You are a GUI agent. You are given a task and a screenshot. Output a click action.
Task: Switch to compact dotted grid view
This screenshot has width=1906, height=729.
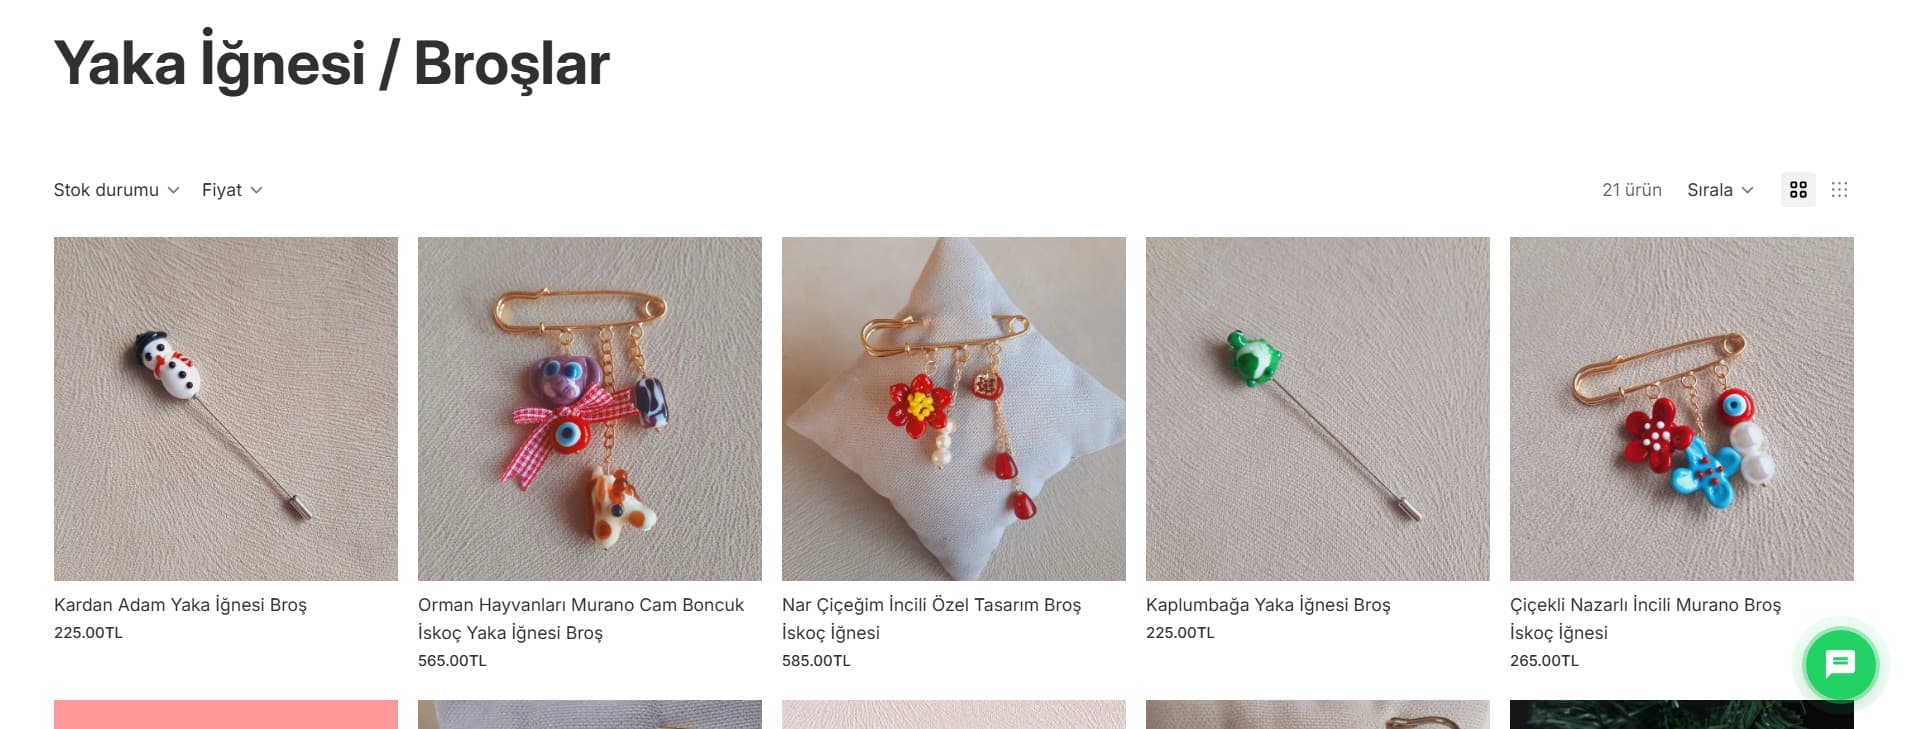coord(1839,189)
